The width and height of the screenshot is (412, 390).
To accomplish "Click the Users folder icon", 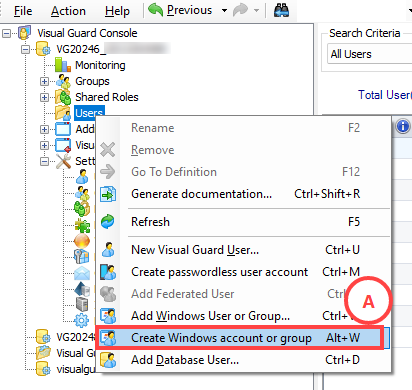I will click(63, 113).
